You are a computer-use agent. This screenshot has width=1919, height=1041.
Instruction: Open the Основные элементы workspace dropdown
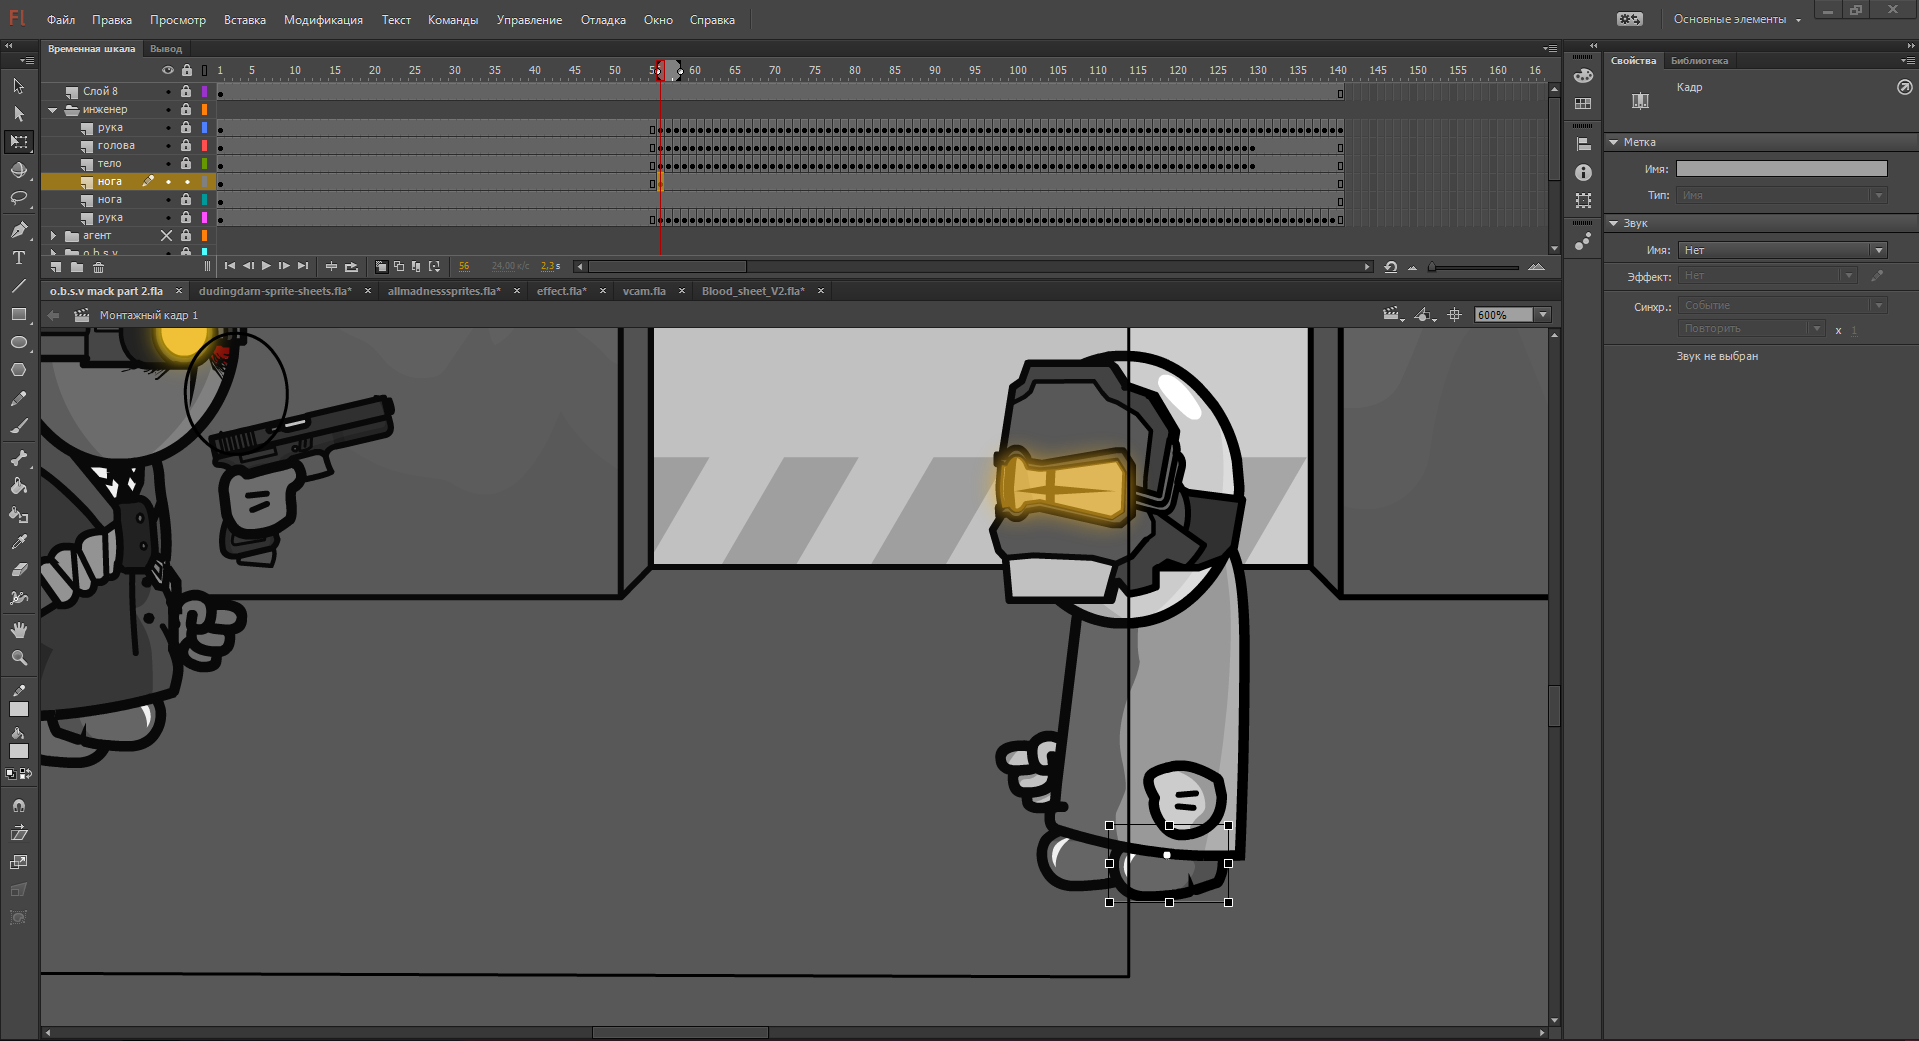click(1737, 19)
